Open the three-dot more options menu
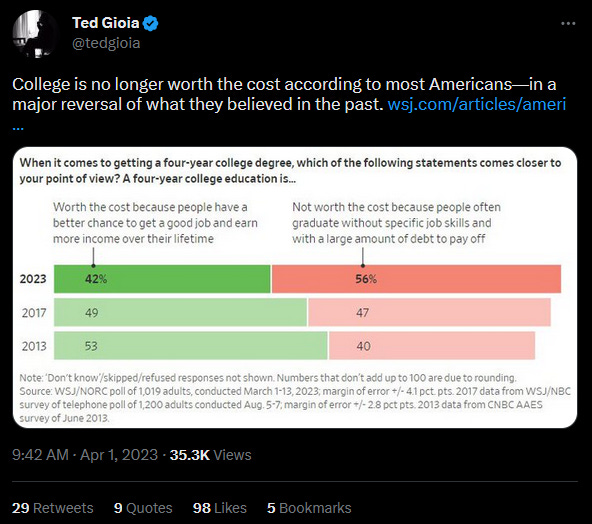The width and height of the screenshot is (592, 524). (x=568, y=23)
